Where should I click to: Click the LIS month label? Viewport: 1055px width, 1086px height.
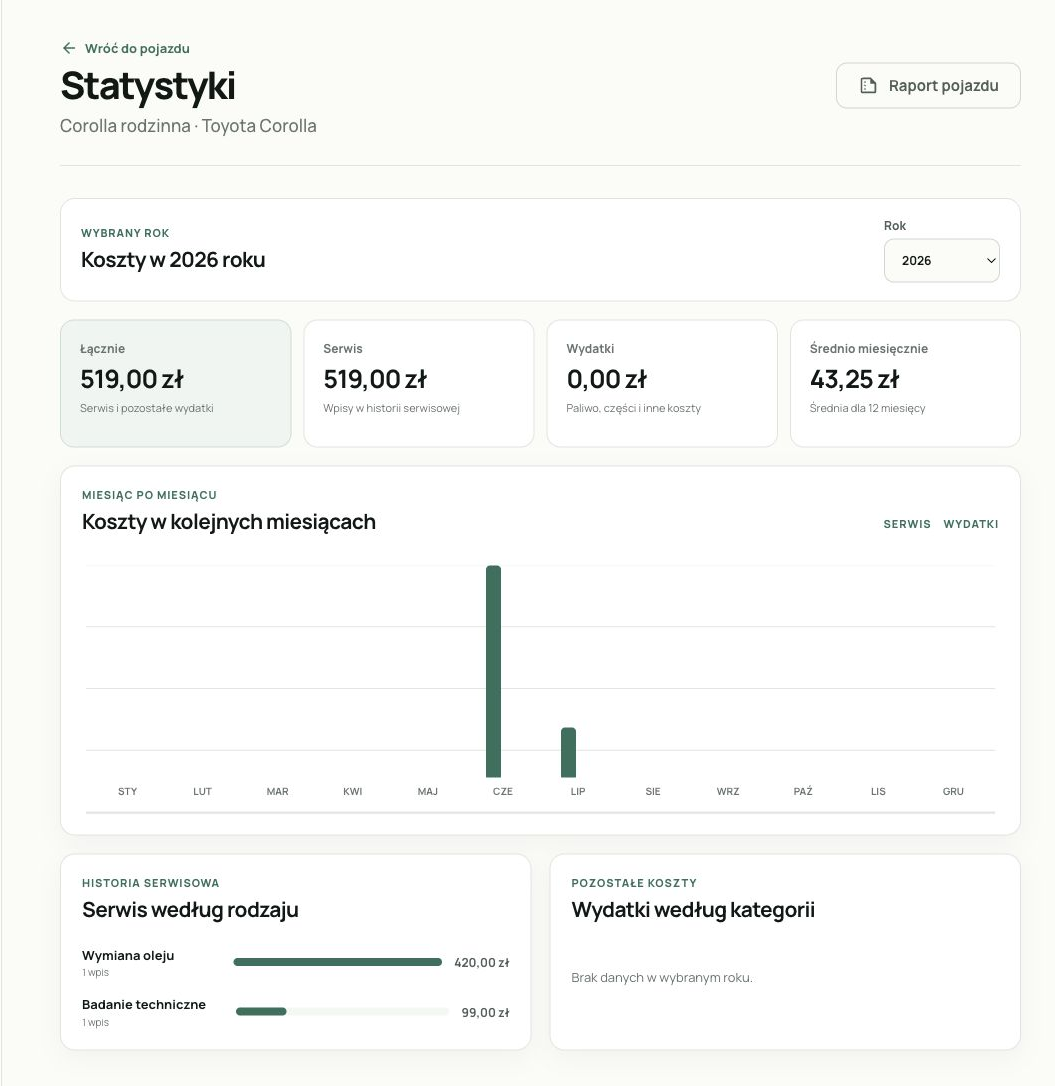pyautogui.click(x=878, y=791)
